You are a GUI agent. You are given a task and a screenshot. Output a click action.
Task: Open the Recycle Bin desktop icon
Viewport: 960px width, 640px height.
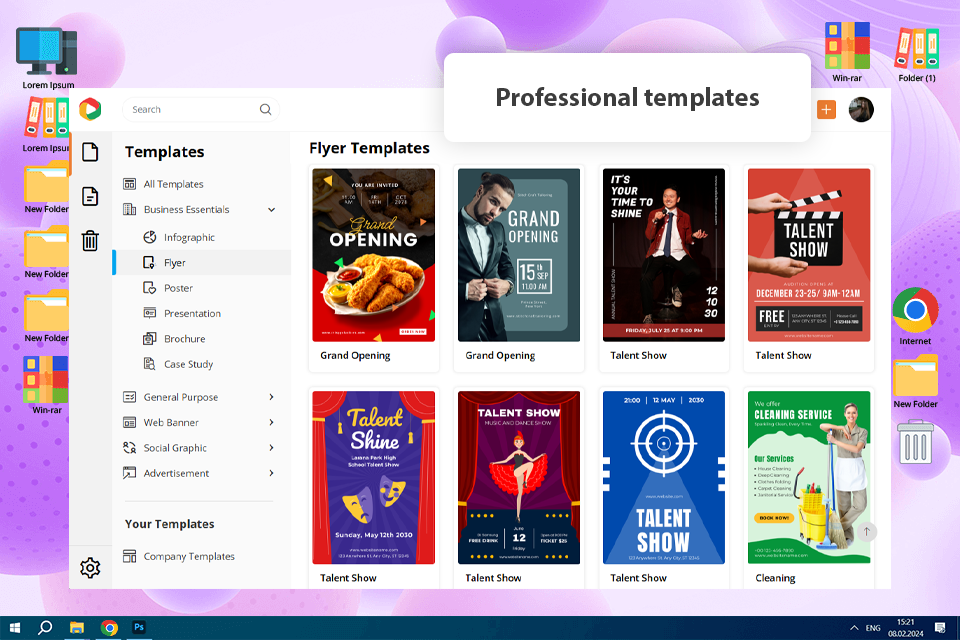[x=915, y=442]
